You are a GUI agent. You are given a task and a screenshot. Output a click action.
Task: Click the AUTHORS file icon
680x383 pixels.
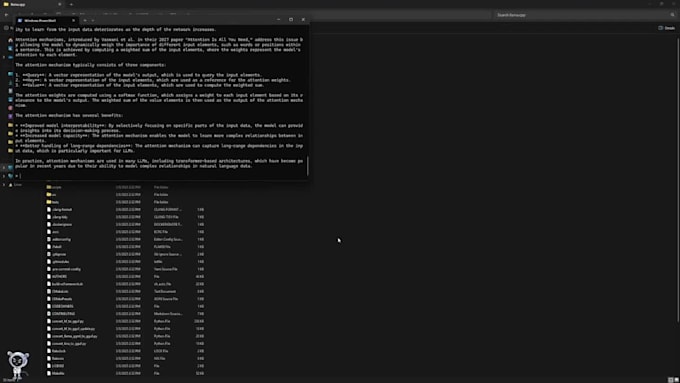(x=49, y=276)
